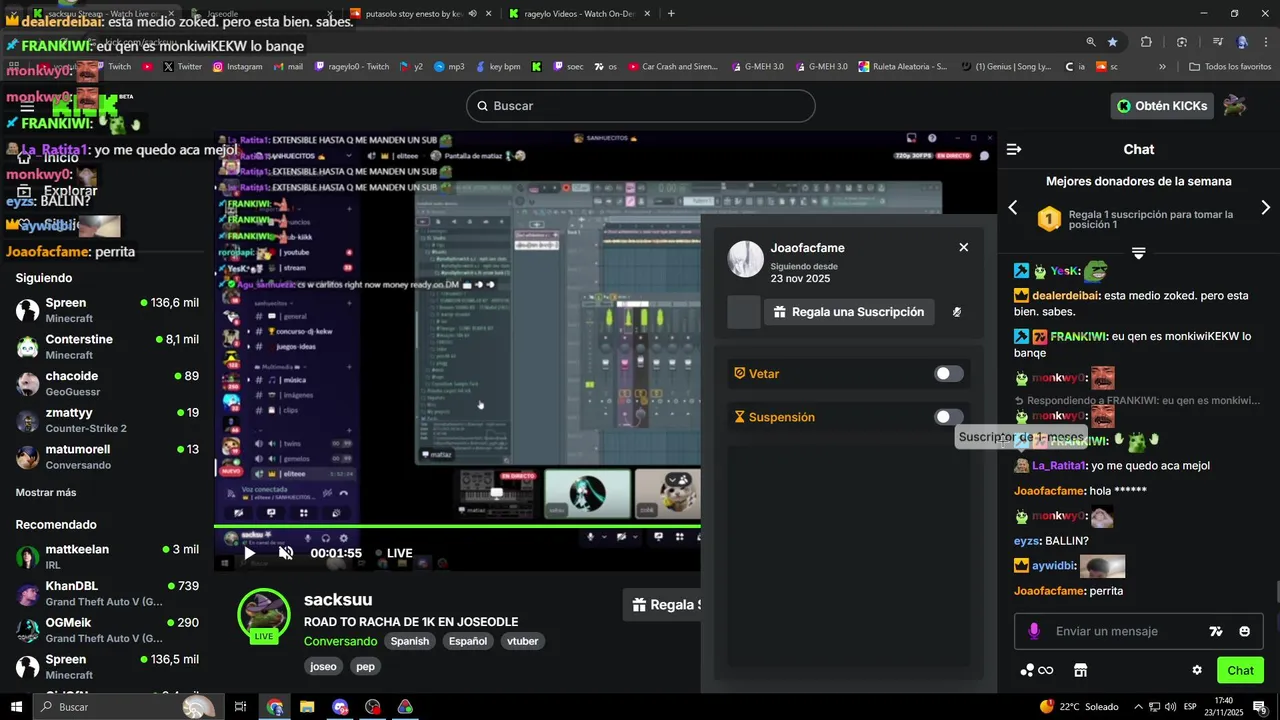Open Task View on the taskbar

(x=240, y=707)
